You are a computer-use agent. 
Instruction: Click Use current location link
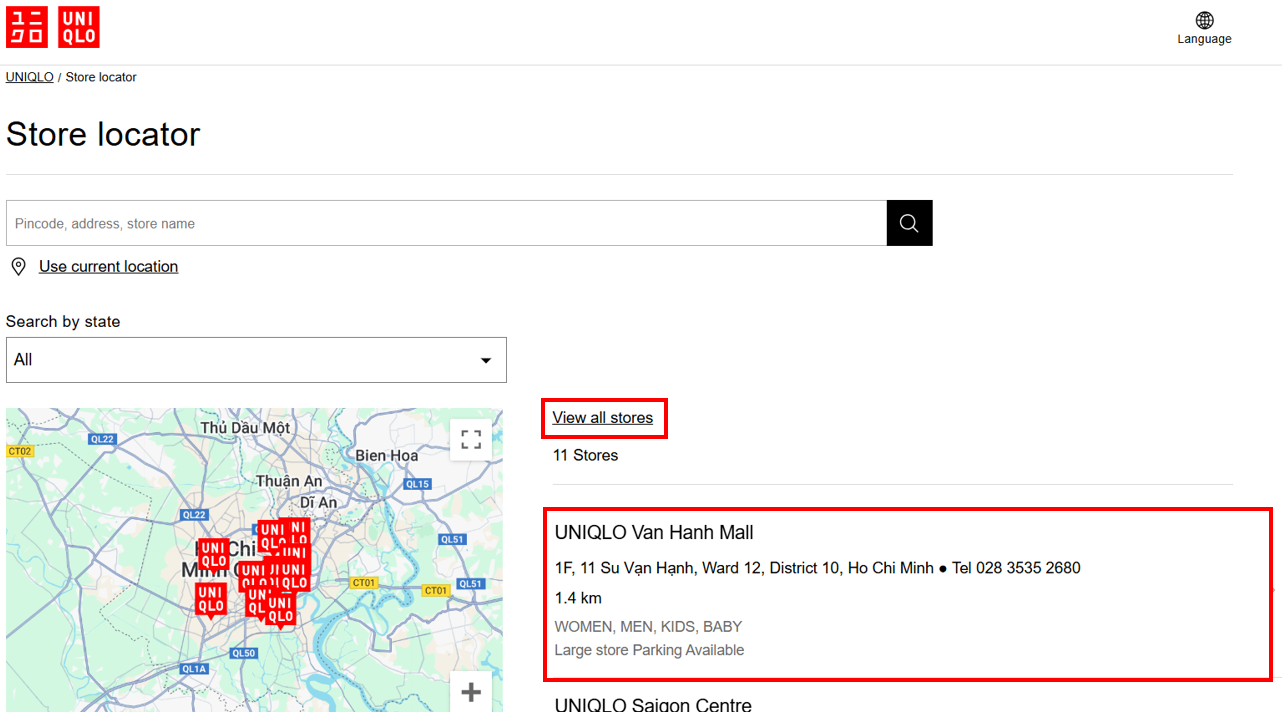coord(108,266)
